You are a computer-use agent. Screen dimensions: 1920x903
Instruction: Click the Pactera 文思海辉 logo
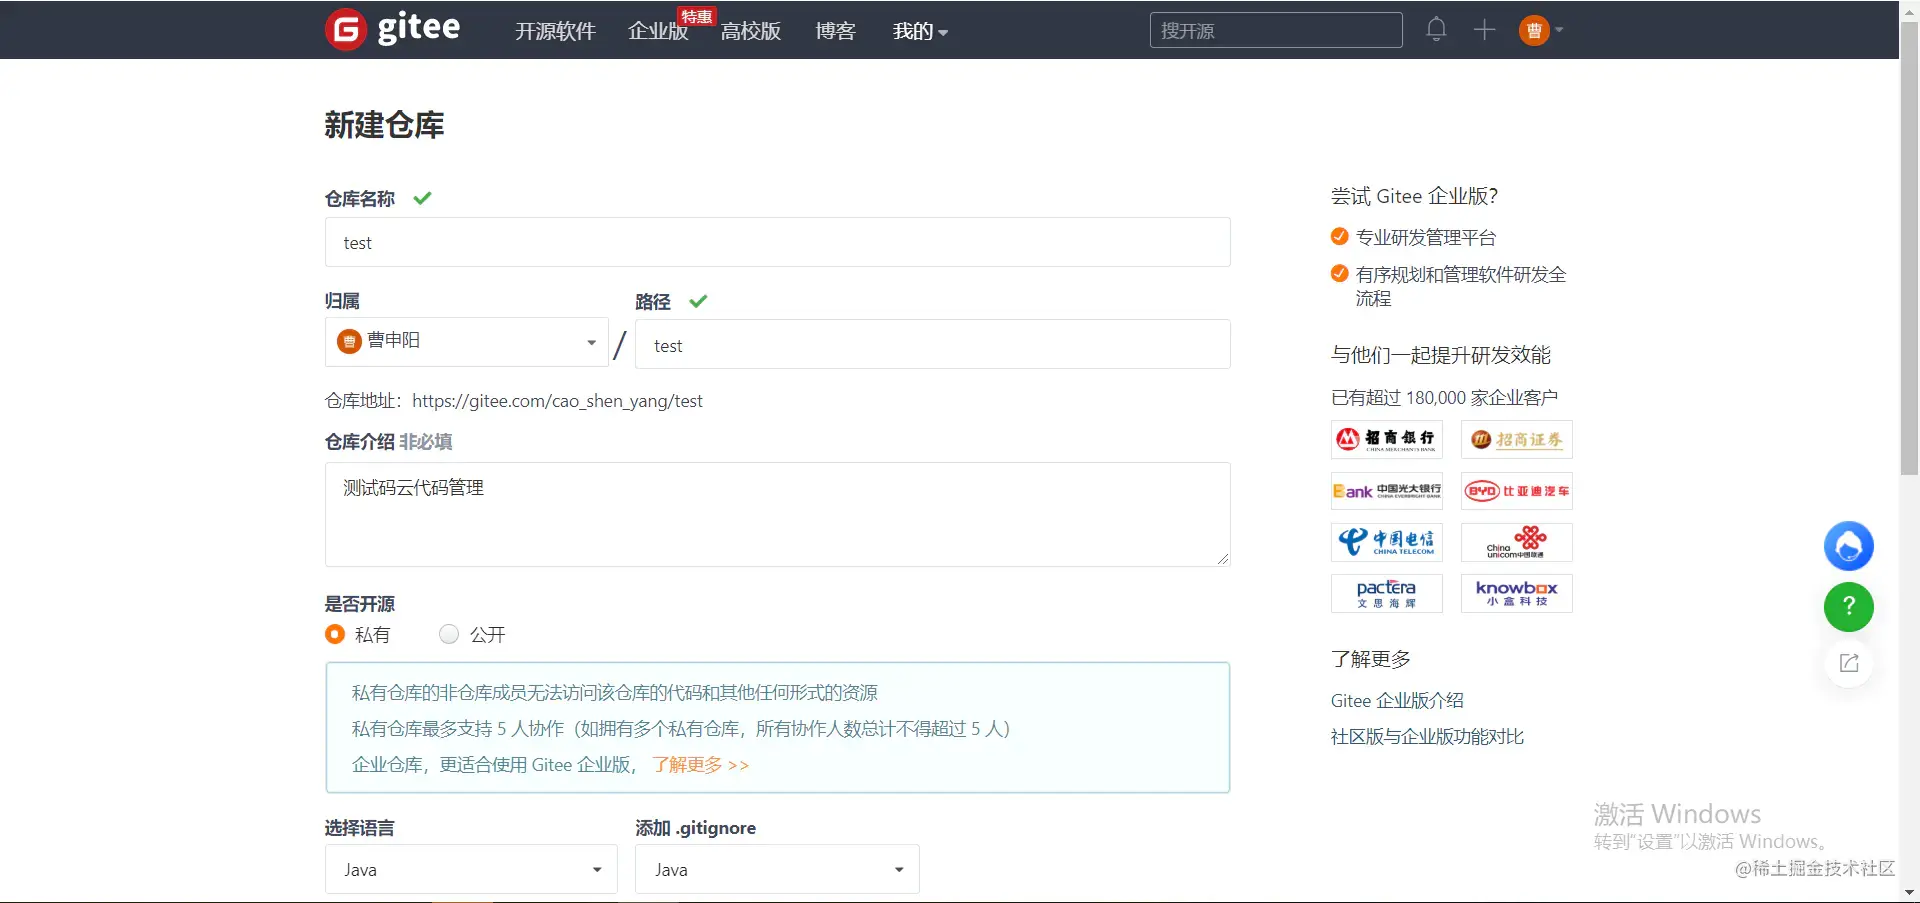coord(1386,593)
